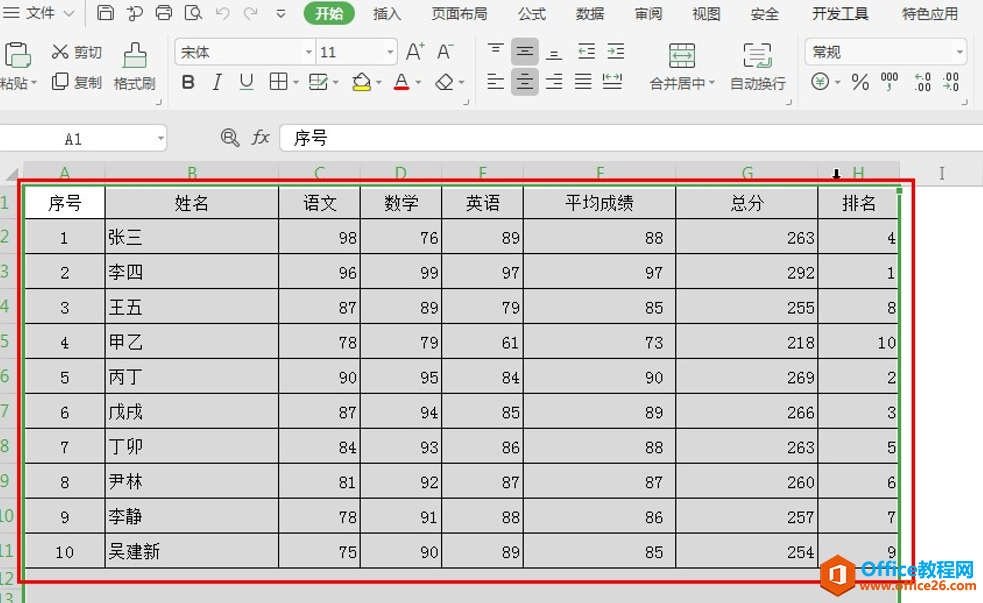The height and width of the screenshot is (603, 983).
Task: Click the distributed alignment icon
Action: click(x=612, y=81)
